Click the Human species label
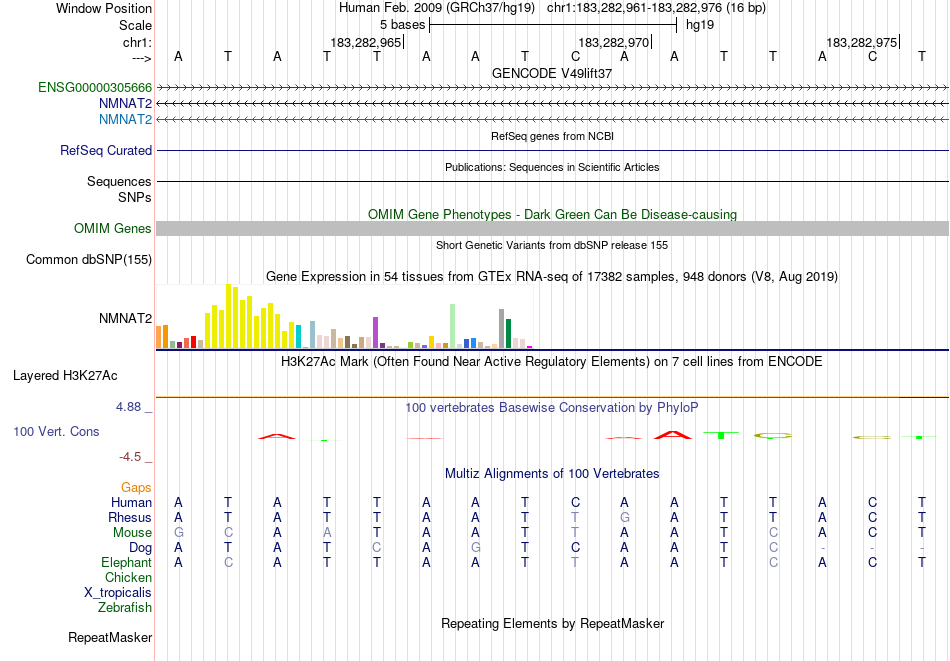 pyautogui.click(x=131, y=502)
